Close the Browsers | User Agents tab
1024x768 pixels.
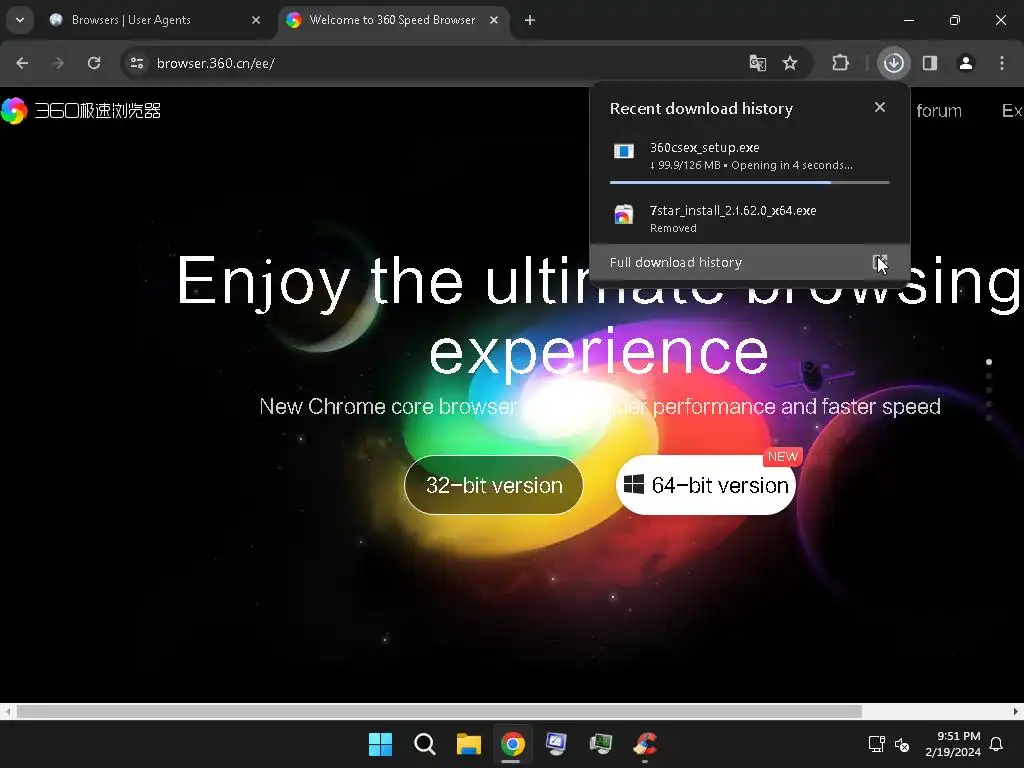coord(256,20)
